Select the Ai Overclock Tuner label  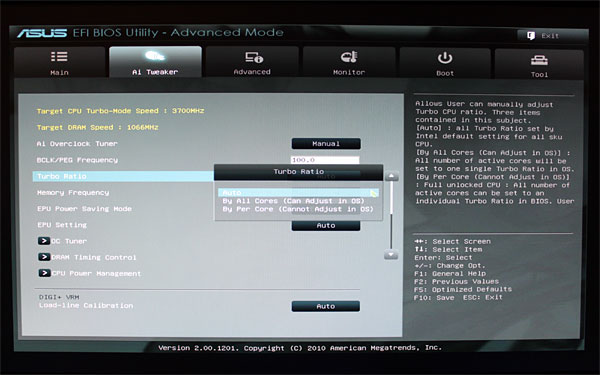[x=77, y=143]
